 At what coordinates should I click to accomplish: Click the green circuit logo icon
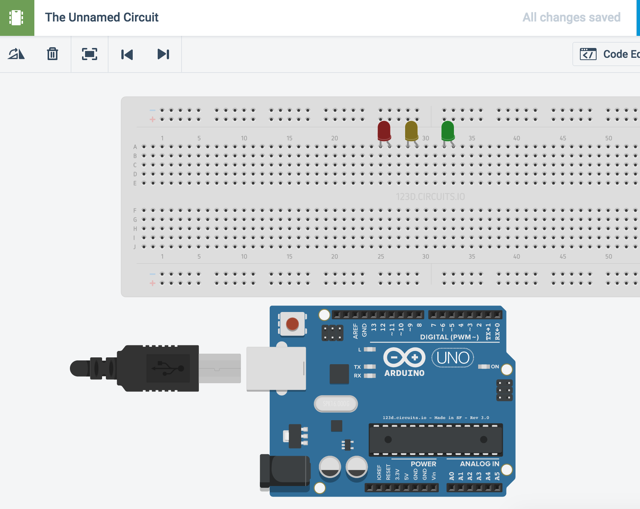(17, 18)
